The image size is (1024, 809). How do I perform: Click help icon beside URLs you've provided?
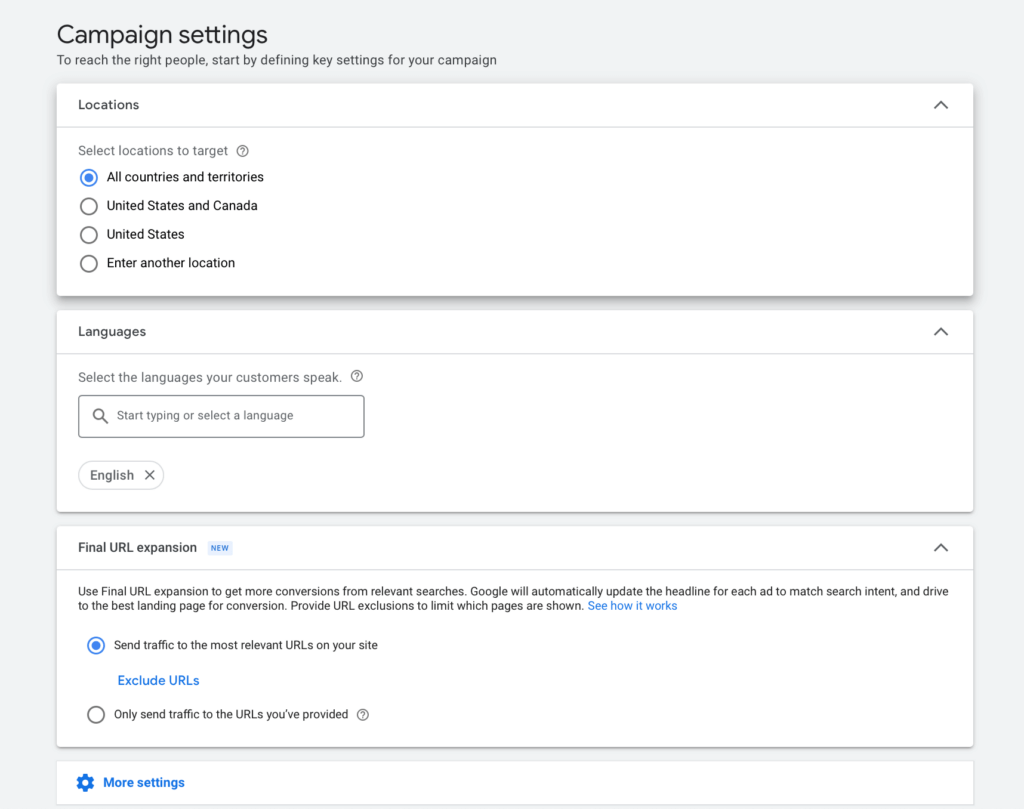[363, 715]
